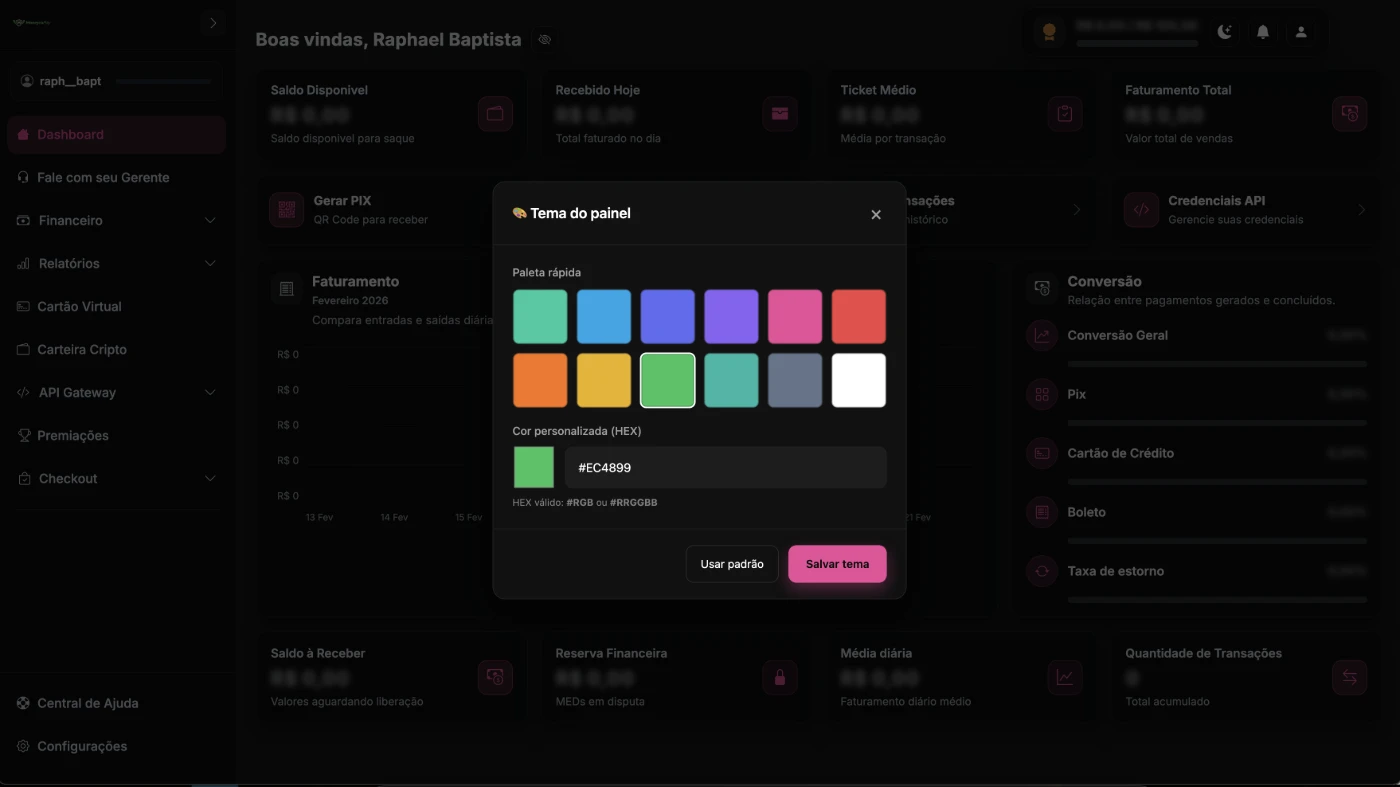Toggle balance visibility eye icon
1400x787 pixels.
point(545,40)
